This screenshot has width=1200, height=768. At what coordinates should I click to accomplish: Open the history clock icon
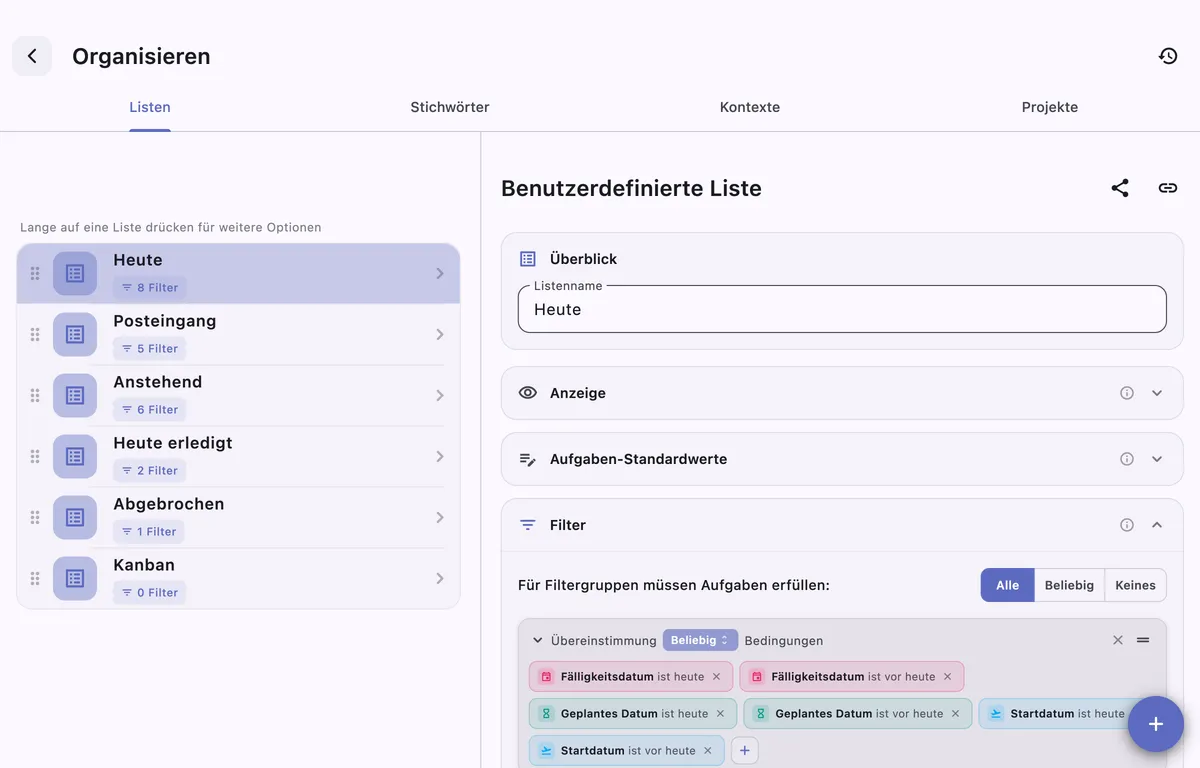(x=1168, y=56)
